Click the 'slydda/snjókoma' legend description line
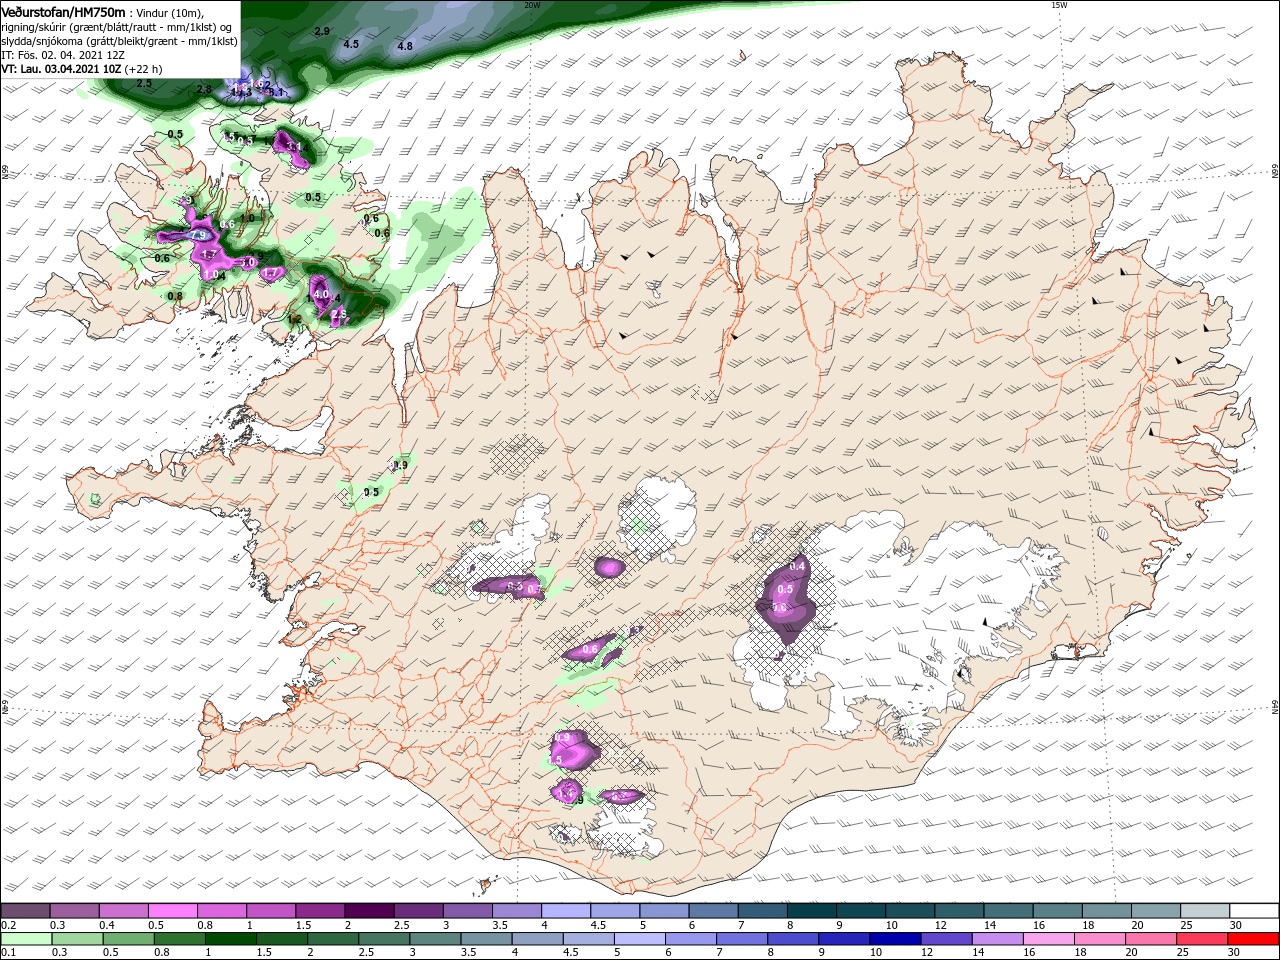Image resolution: width=1280 pixels, height=960 pixels. click(118, 41)
